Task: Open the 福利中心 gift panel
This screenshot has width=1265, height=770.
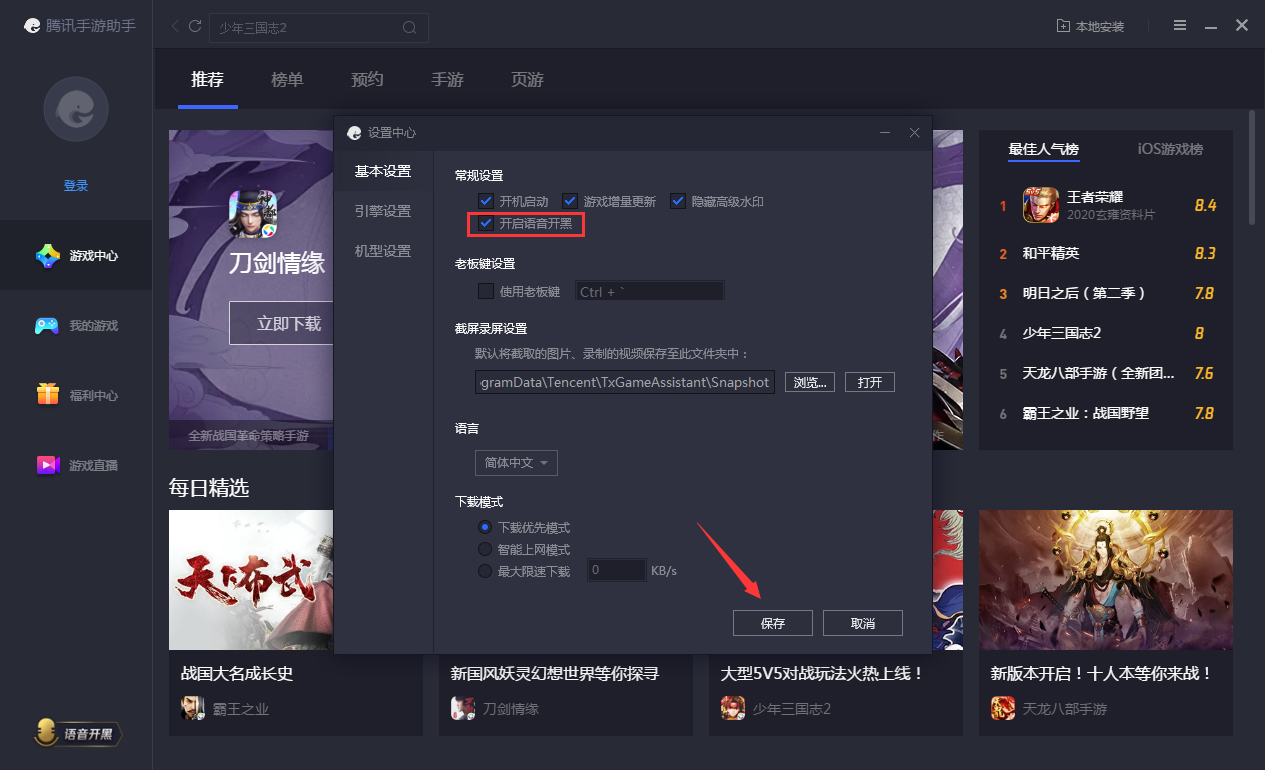Action: click(75, 394)
